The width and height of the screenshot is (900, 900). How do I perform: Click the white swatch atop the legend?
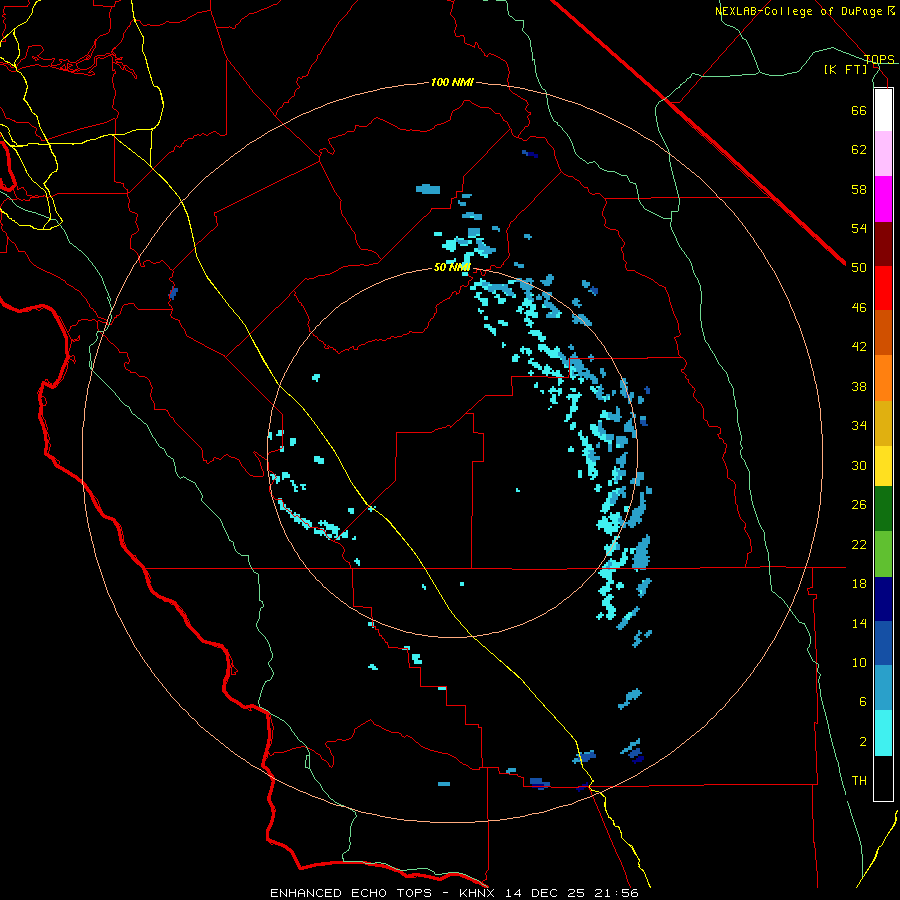pyautogui.click(x=883, y=110)
